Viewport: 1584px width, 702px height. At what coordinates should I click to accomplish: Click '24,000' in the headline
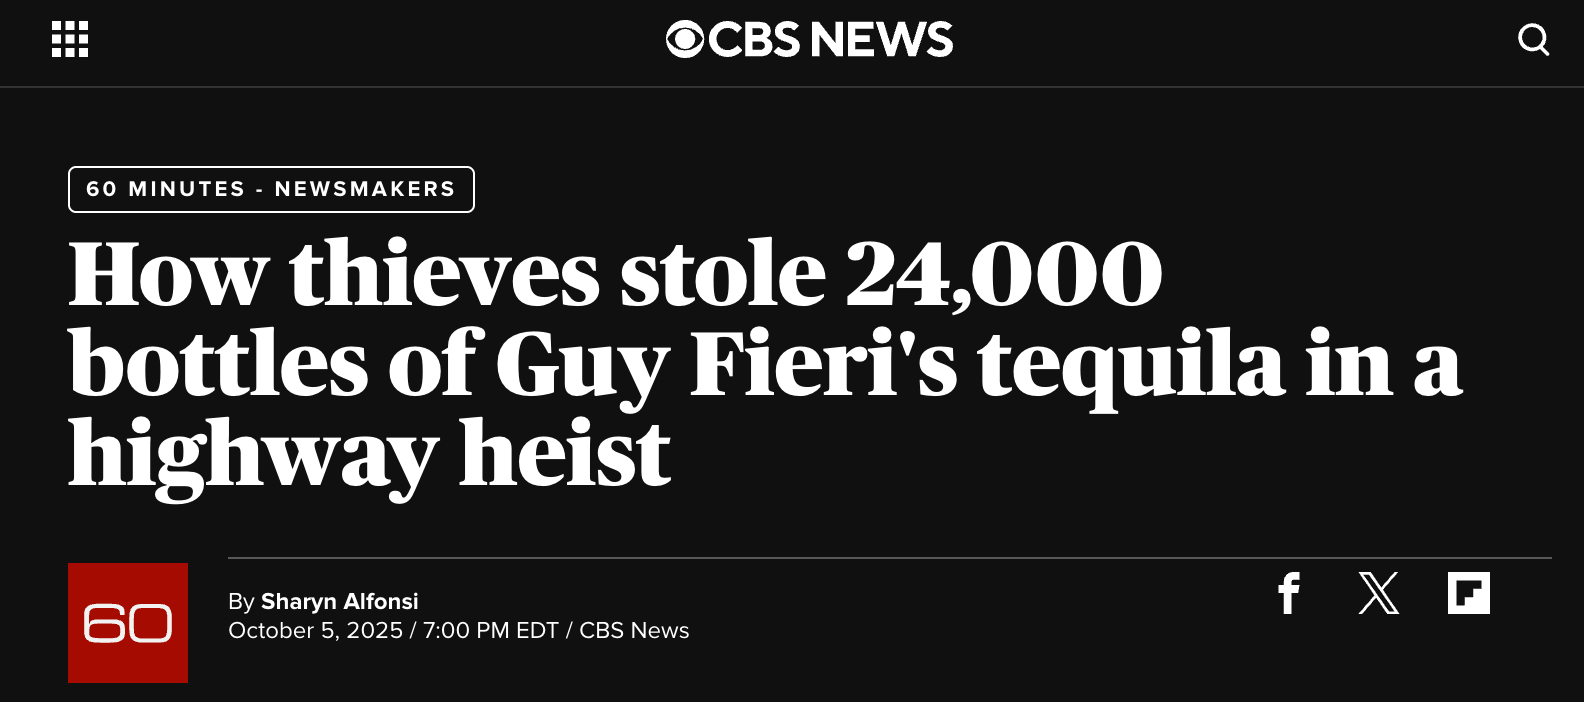[1003, 274]
